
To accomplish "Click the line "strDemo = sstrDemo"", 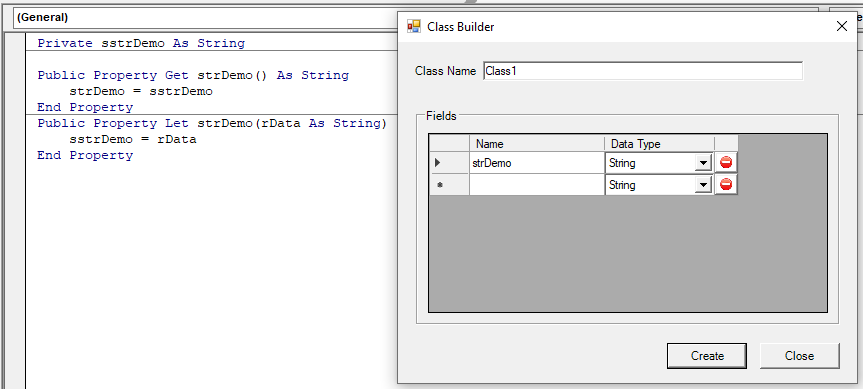I will (141, 91).
